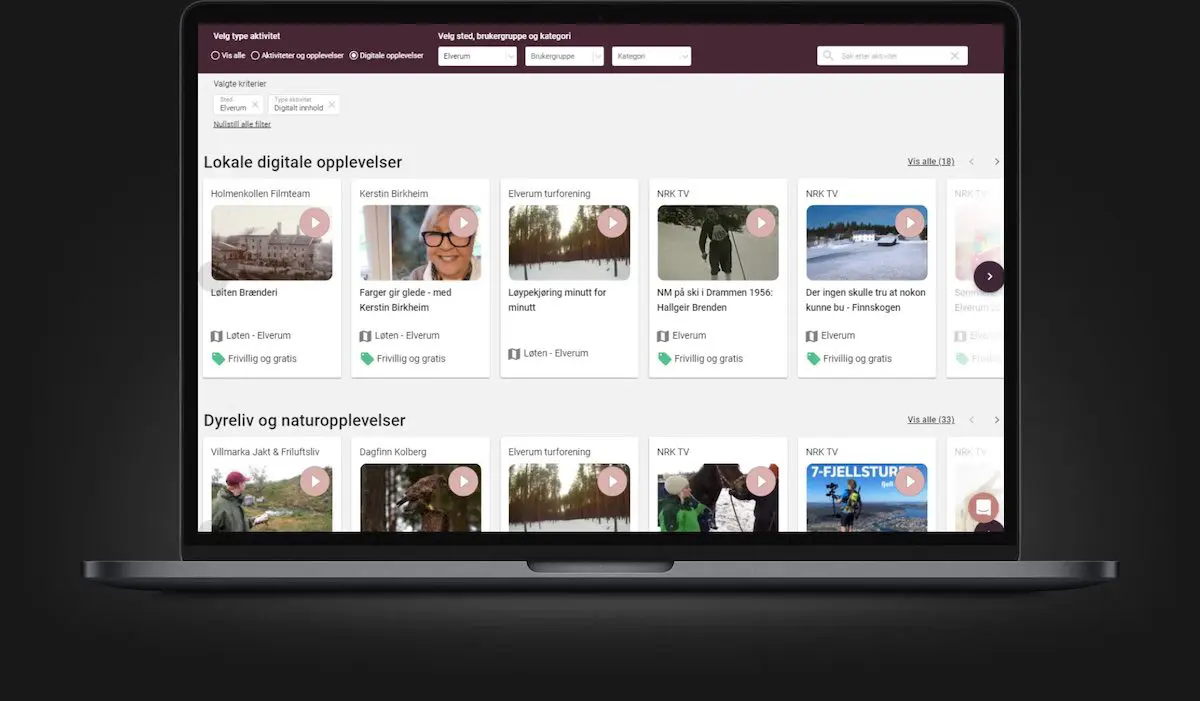1200x701 pixels.
Task: Remove the Digitalt innhold filter chip
Action: (332, 105)
